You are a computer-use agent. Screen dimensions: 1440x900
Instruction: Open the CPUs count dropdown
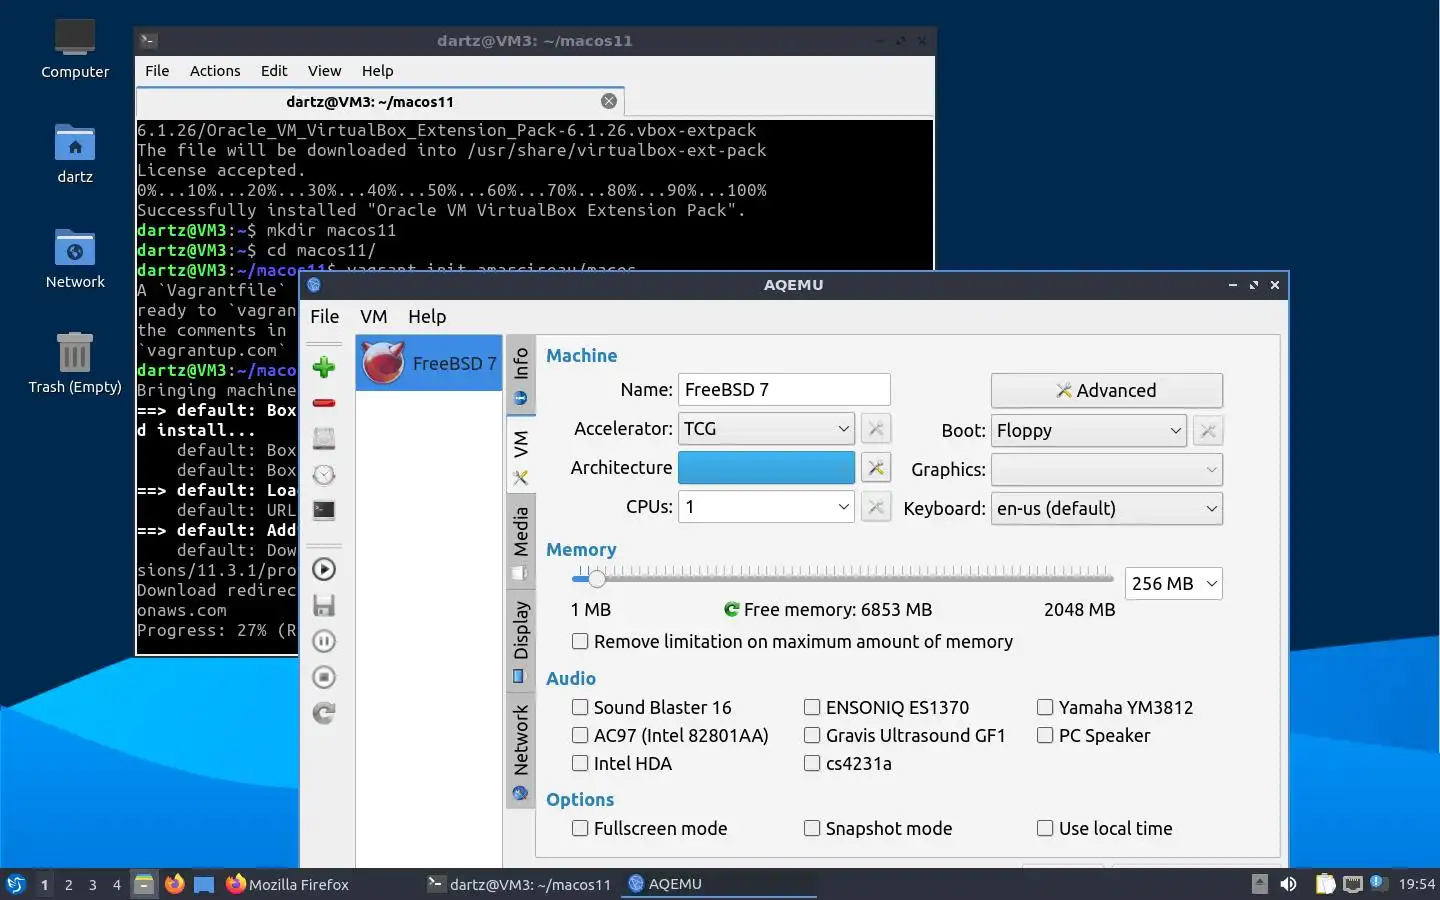tap(766, 507)
